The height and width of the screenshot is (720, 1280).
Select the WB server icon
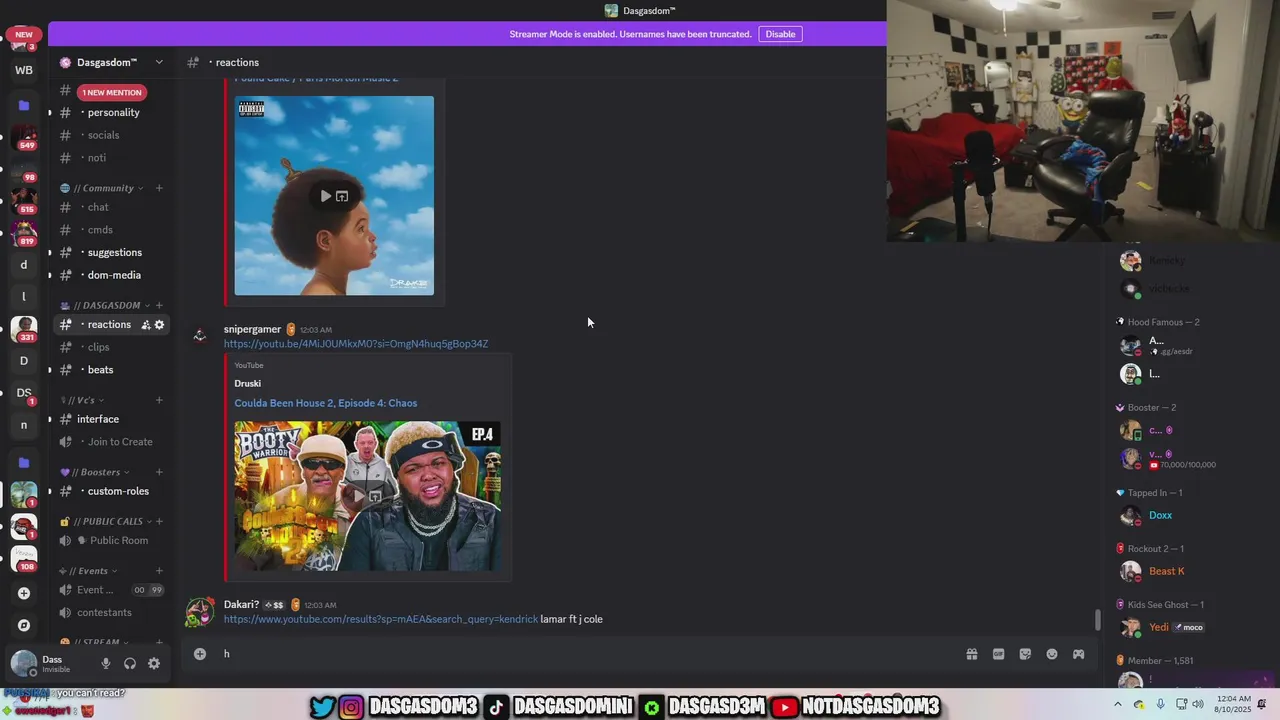[24, 70]
